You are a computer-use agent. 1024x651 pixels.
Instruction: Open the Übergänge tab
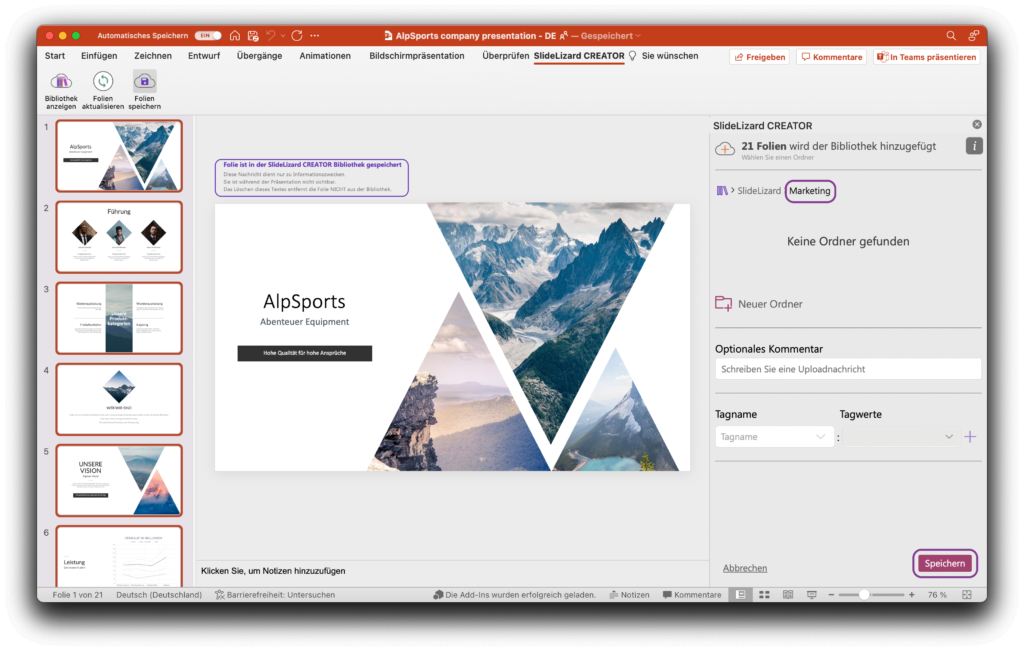pos(259,56)
